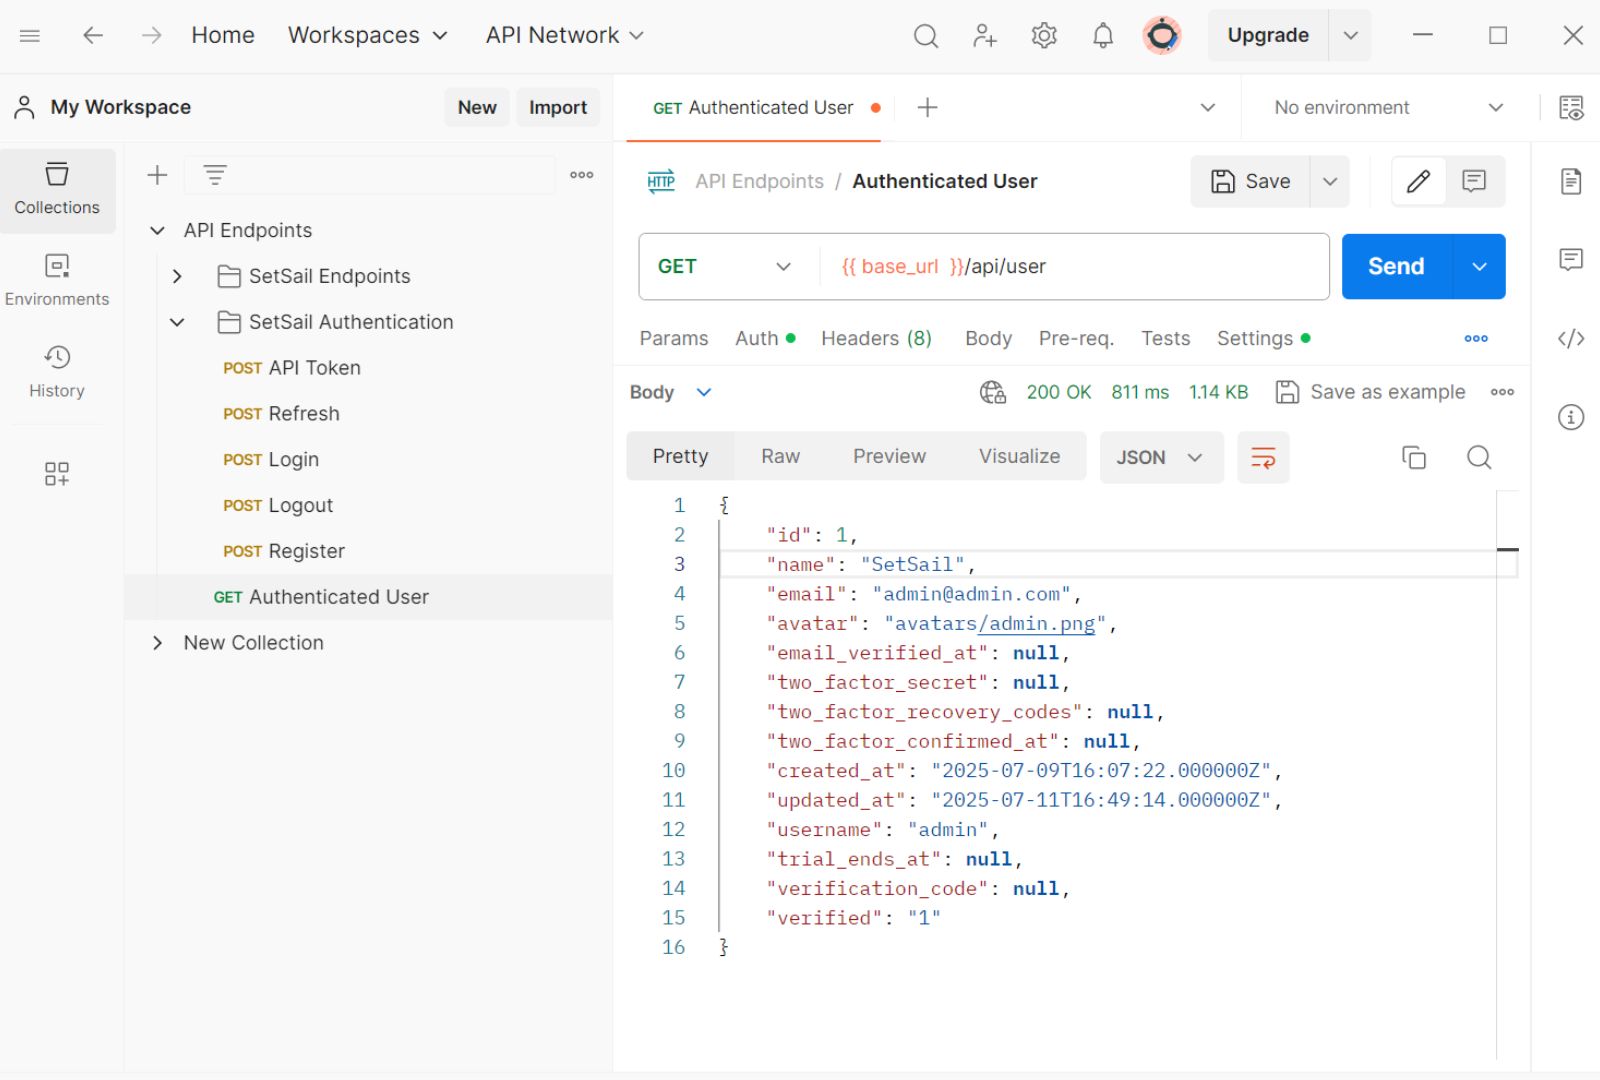Open Collections in the sidebar
This screenshot has height=1080, width=1600.
57,189
